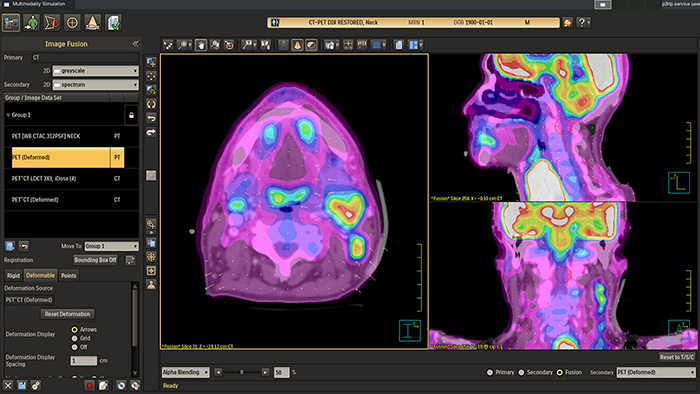
Task: Open the primary greyscale colormap dropdown
Action: (x=96, y=71)
